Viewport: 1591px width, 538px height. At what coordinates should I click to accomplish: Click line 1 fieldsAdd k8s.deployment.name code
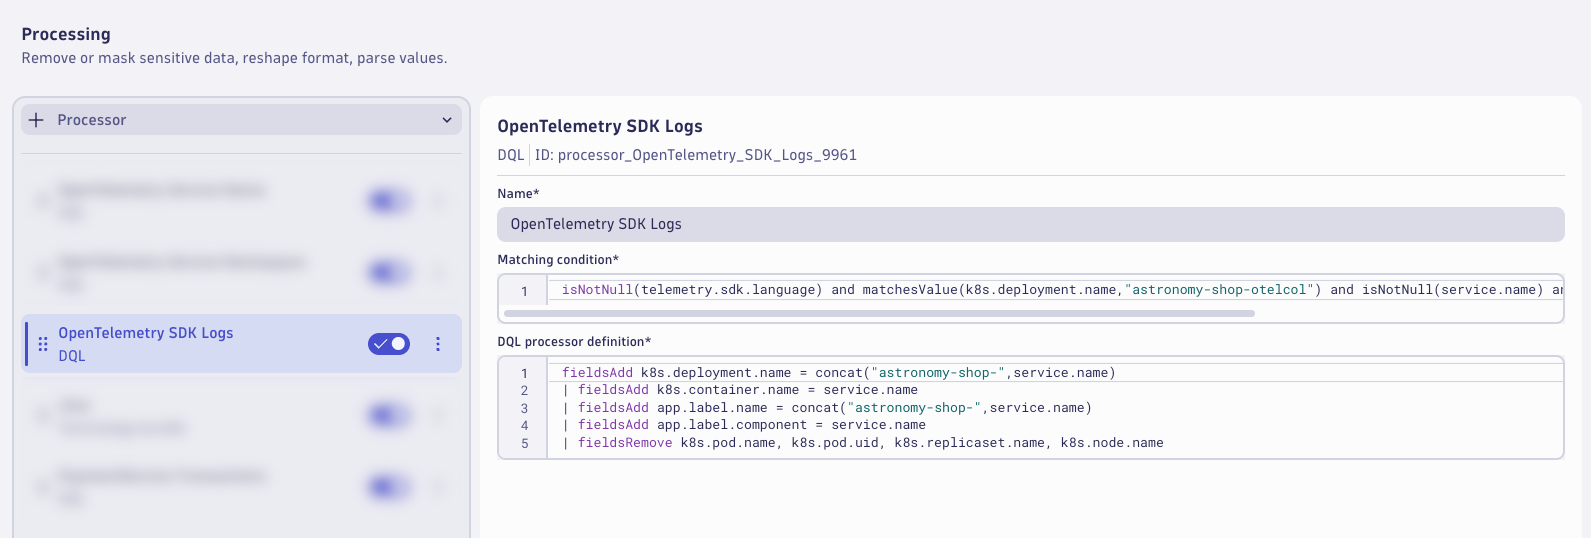pos(838,373)
